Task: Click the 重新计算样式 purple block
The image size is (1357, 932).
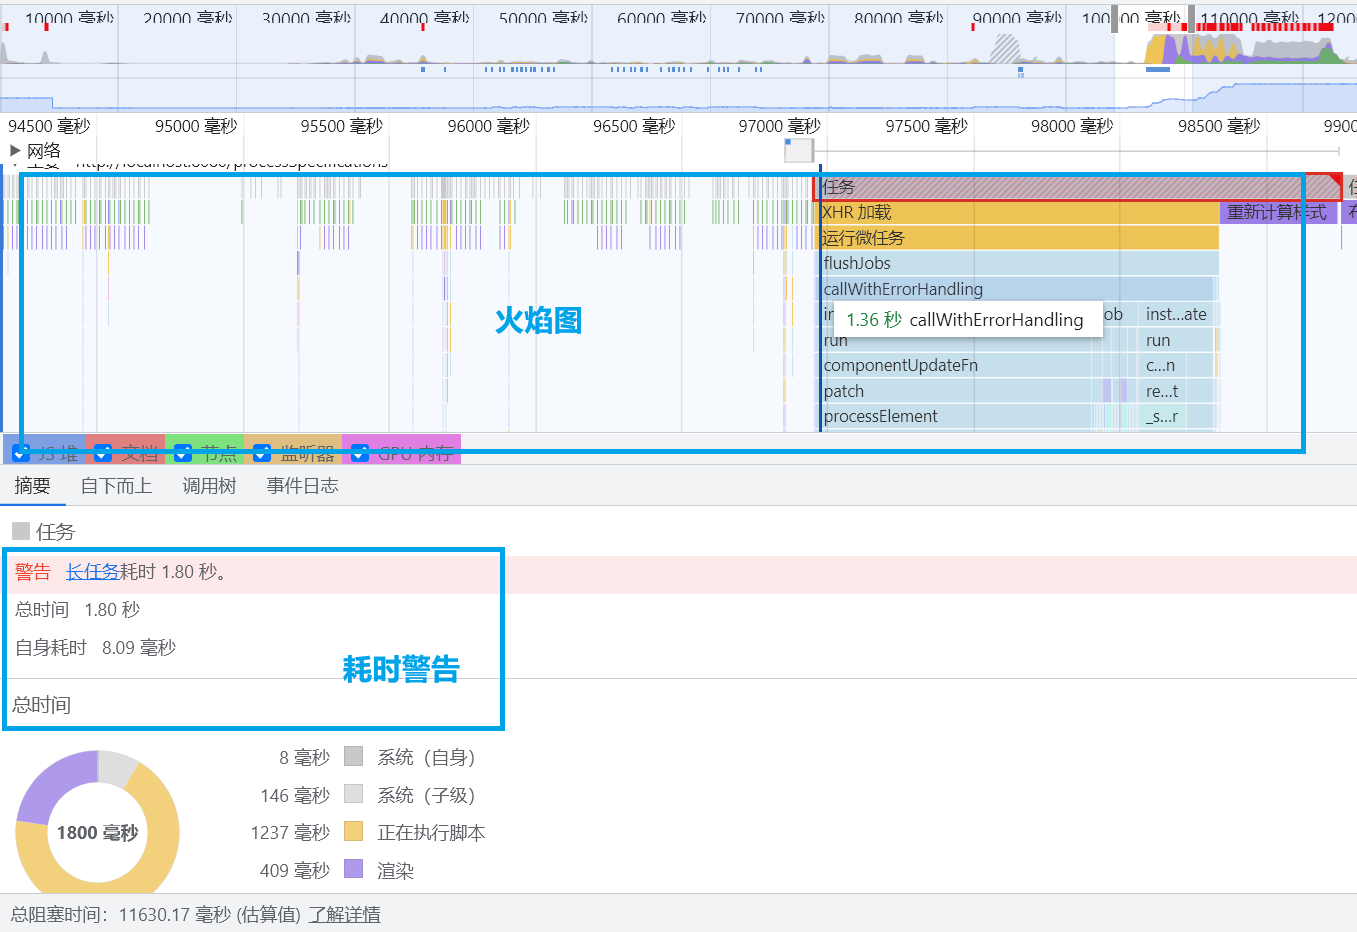Action: (x=1278, y=212)
